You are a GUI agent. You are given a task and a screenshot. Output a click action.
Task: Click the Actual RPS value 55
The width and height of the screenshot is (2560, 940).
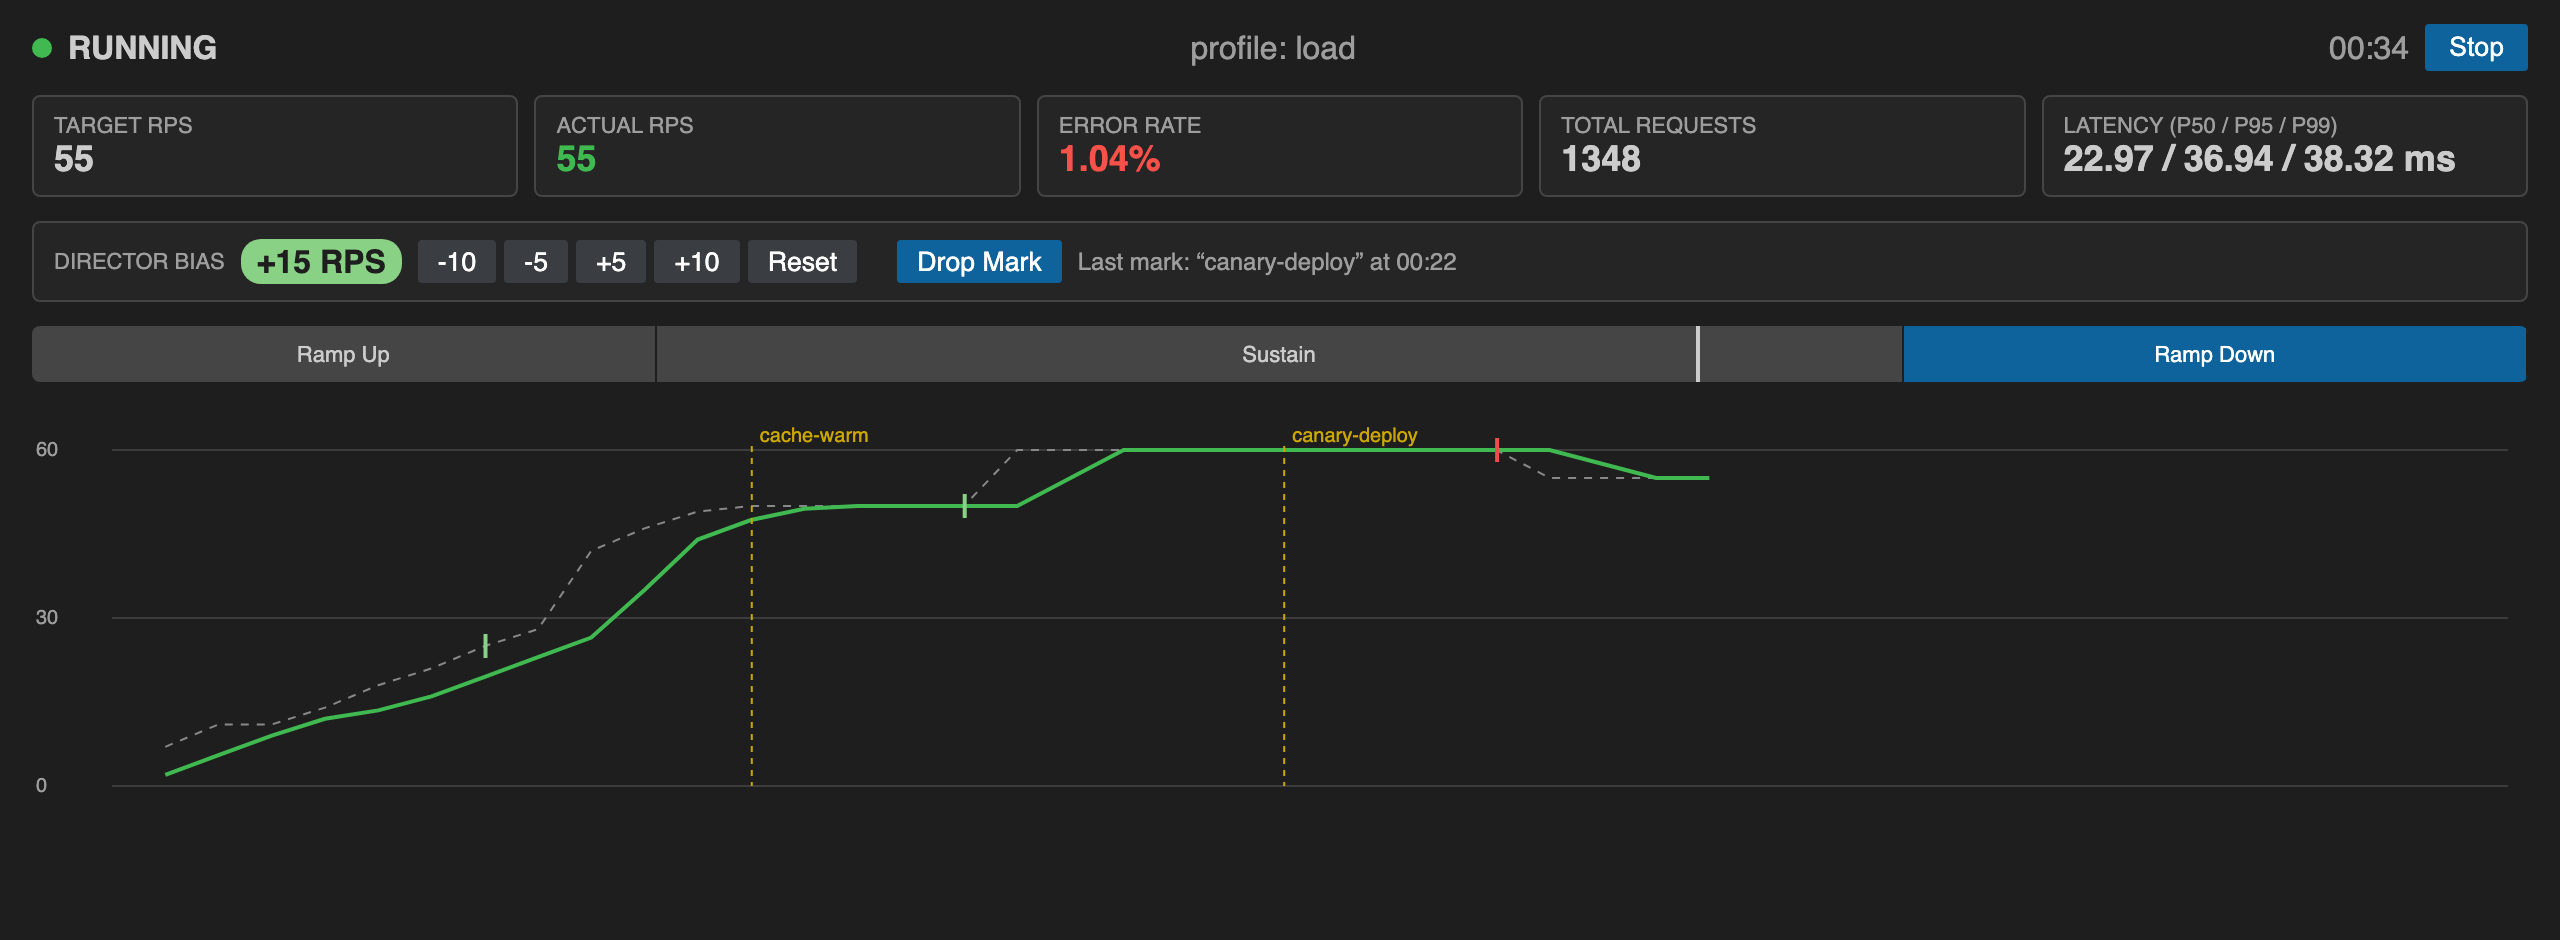(x=576, y=159)
